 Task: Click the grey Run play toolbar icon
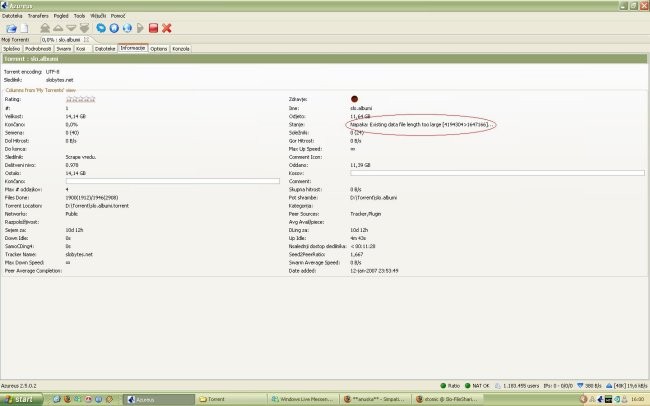[x=140, y=28]
